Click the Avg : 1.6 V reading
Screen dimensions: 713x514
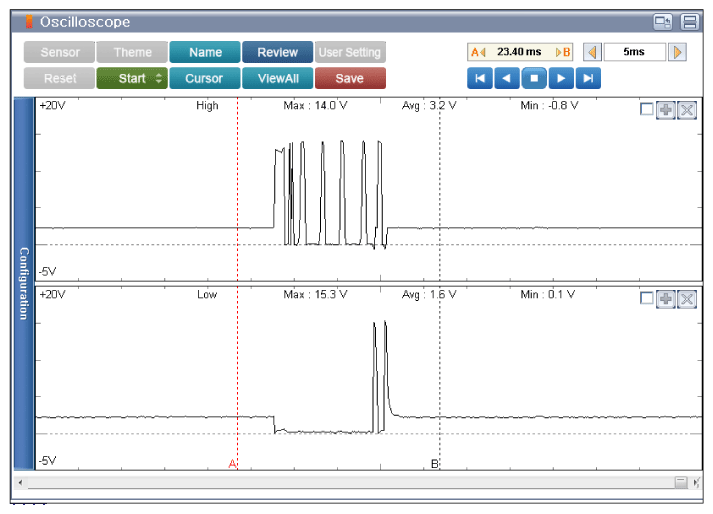(429, 295)
